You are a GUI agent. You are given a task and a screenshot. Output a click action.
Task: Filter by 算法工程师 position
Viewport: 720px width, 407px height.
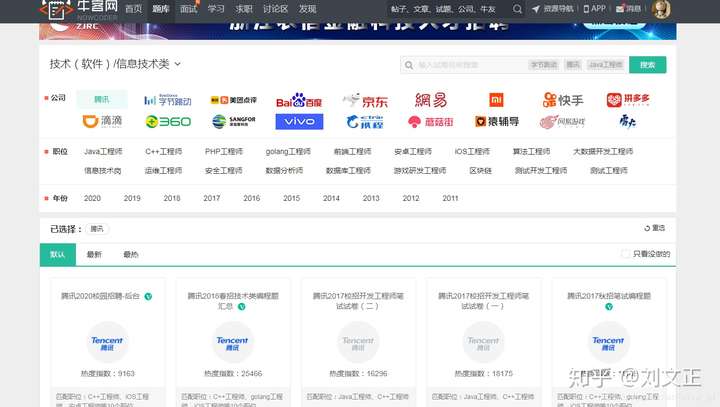tap(531, 152)
